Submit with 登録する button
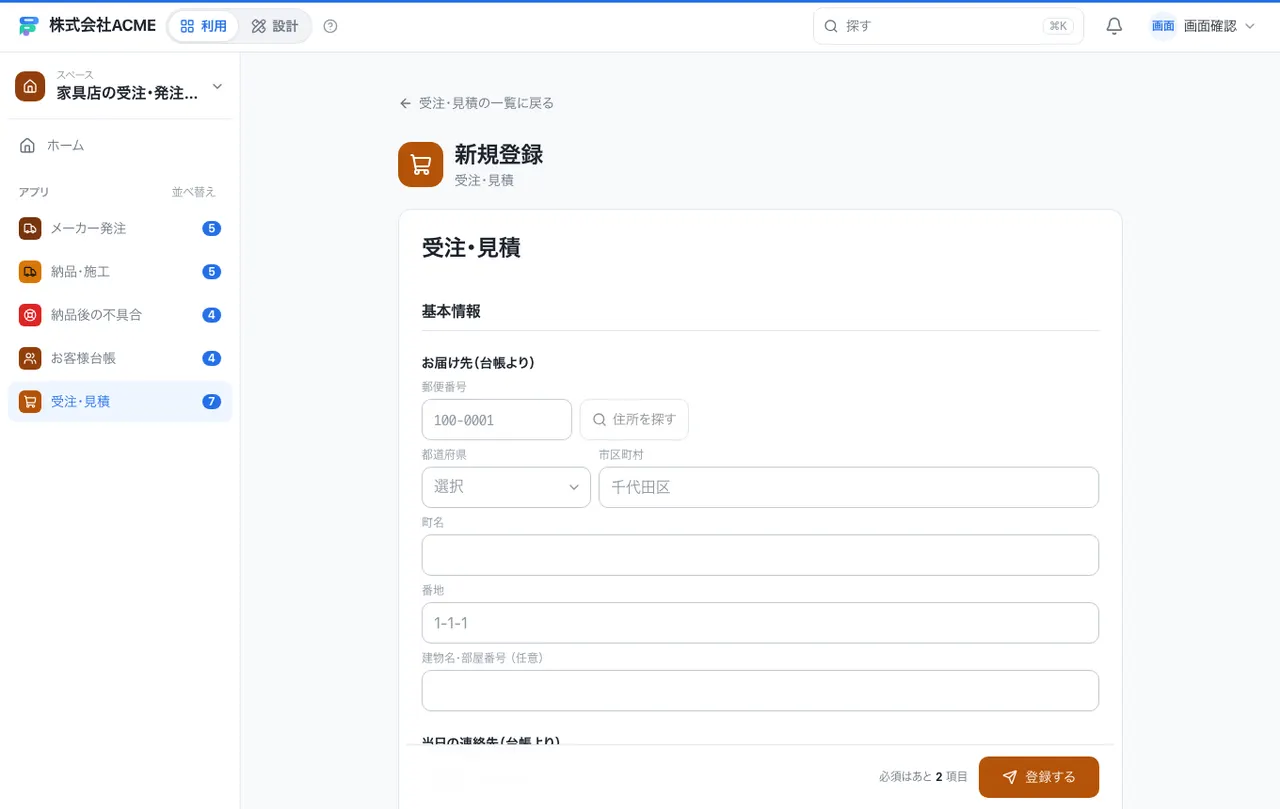This screenshot has height=809, width=1280. [x=1038, y=777]
